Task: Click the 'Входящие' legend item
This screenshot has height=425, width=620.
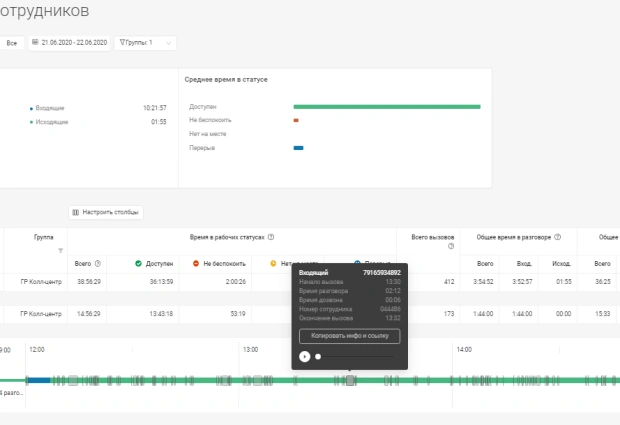Action: 50,107
